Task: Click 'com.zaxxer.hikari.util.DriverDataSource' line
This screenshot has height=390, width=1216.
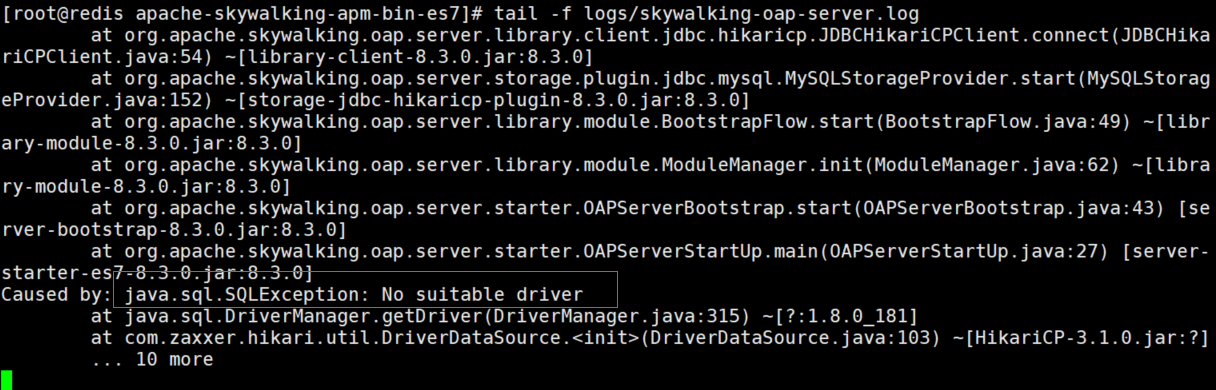Action: 651,337
